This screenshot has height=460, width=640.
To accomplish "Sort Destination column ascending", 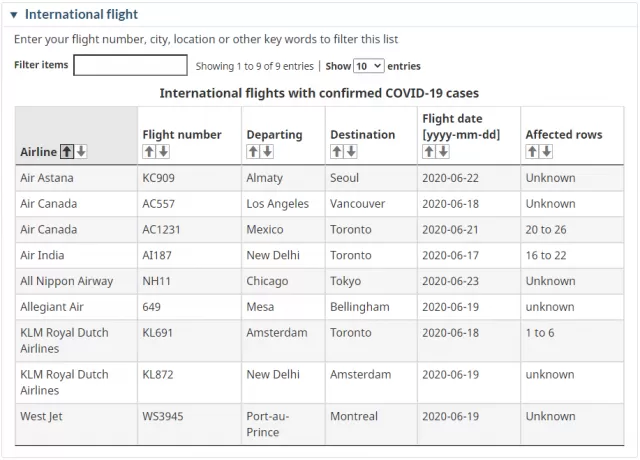I will click(x=337, y=151).
